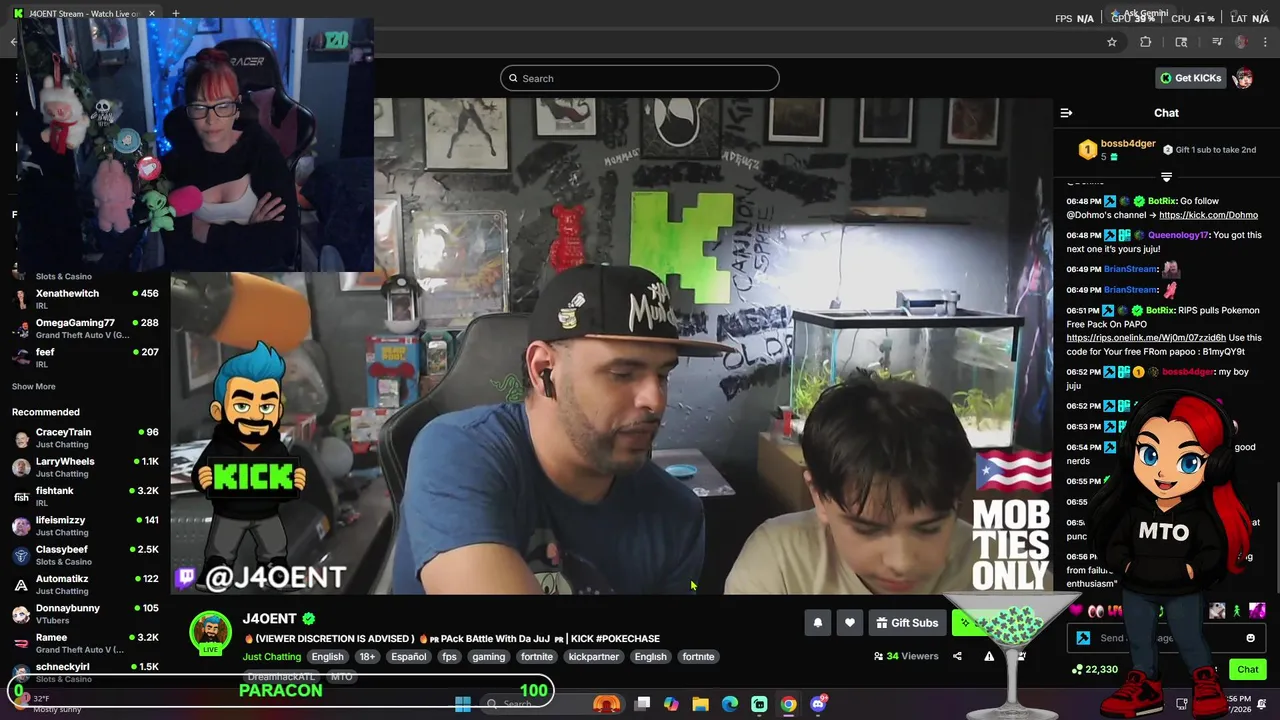
Task: Open Automatikz recommended channel
Action: pos(85,584)
